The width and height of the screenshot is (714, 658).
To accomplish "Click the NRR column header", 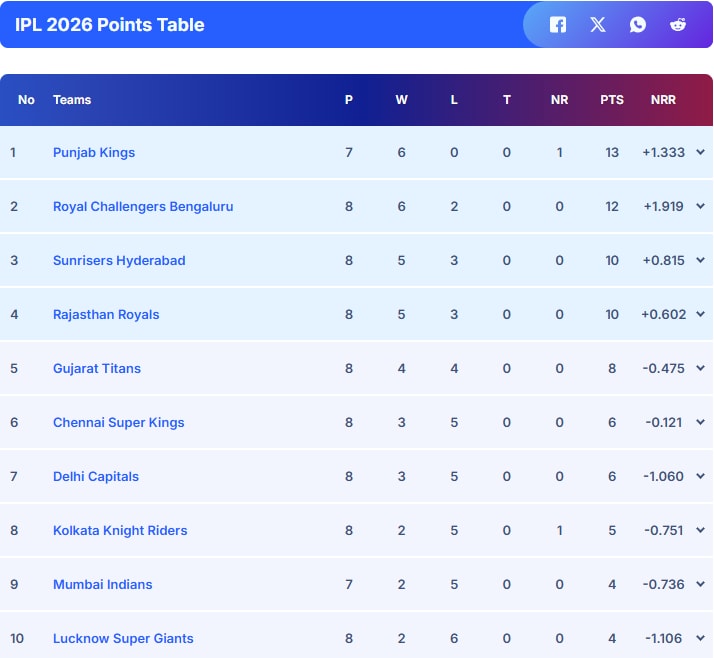I will 663,100.
